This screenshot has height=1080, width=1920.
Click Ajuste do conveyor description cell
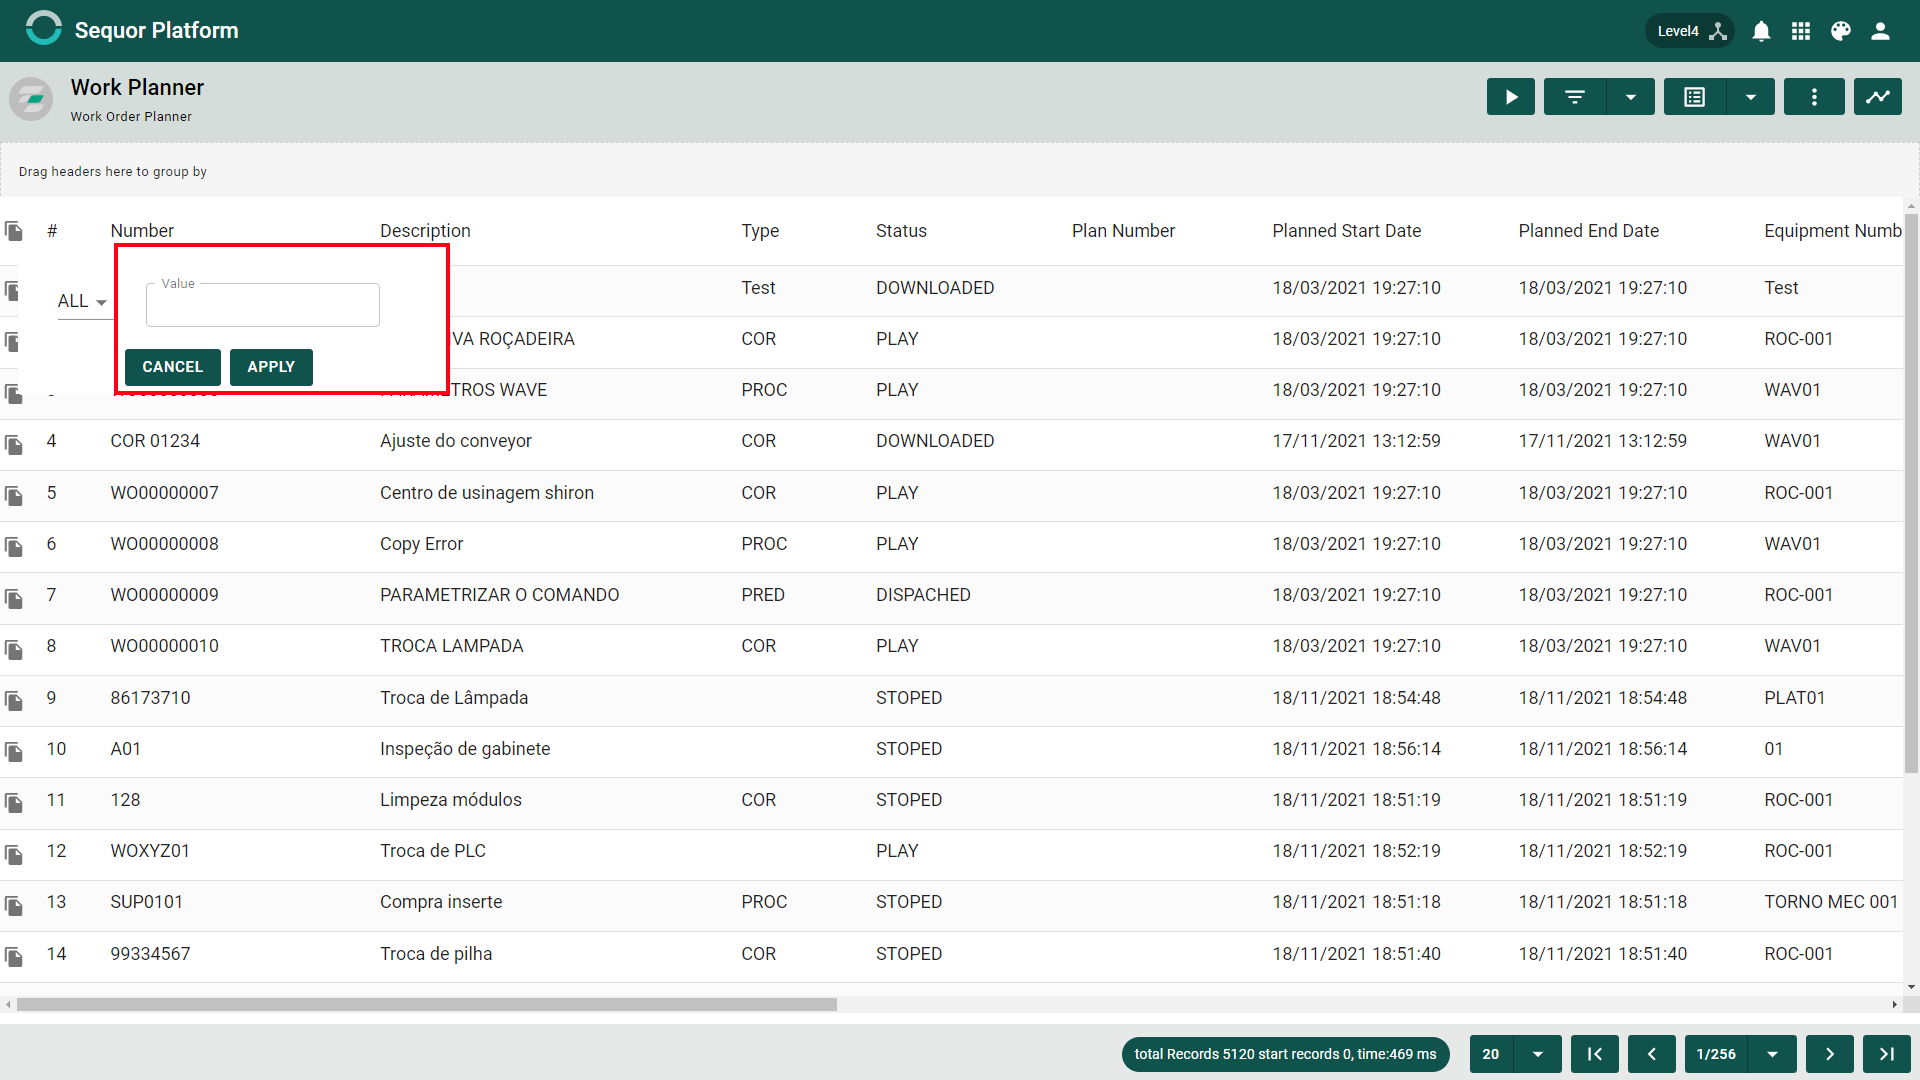455,441
